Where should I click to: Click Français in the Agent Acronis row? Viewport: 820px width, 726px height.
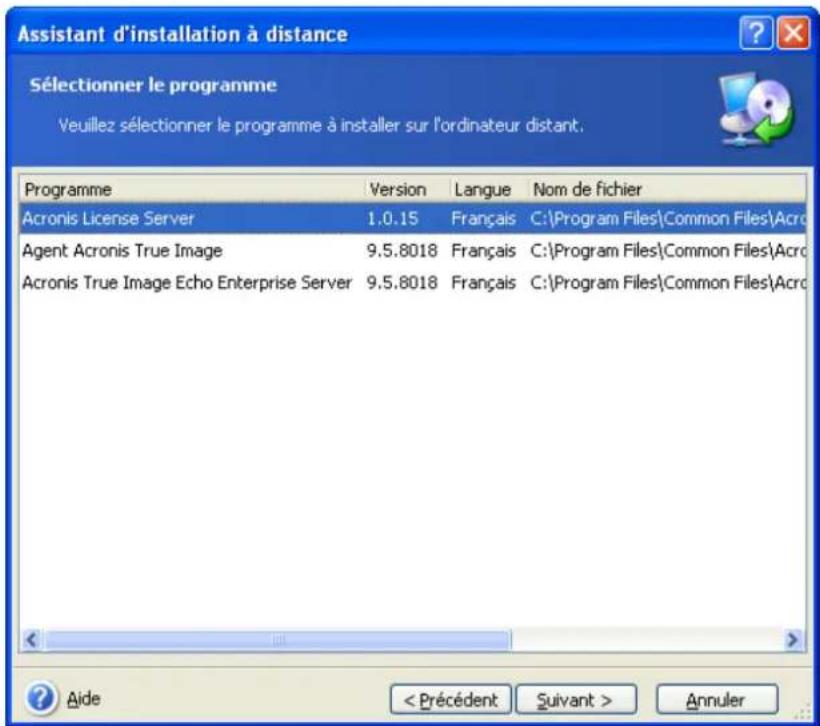483,251
